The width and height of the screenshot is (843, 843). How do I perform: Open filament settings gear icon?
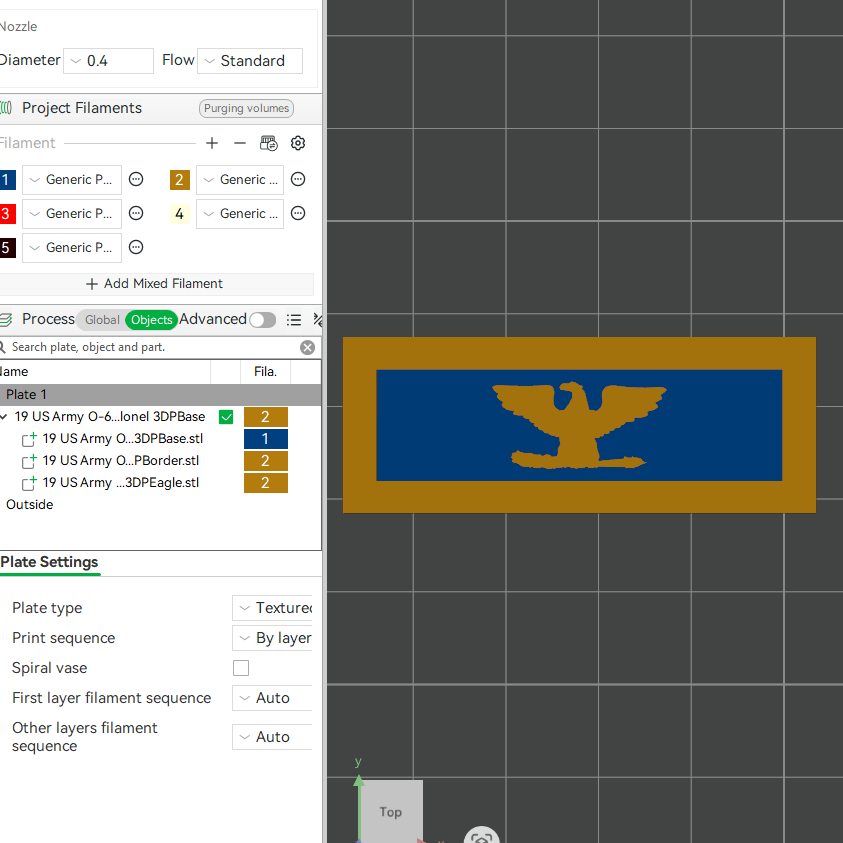pyautogui.click(x=298, y=143)
